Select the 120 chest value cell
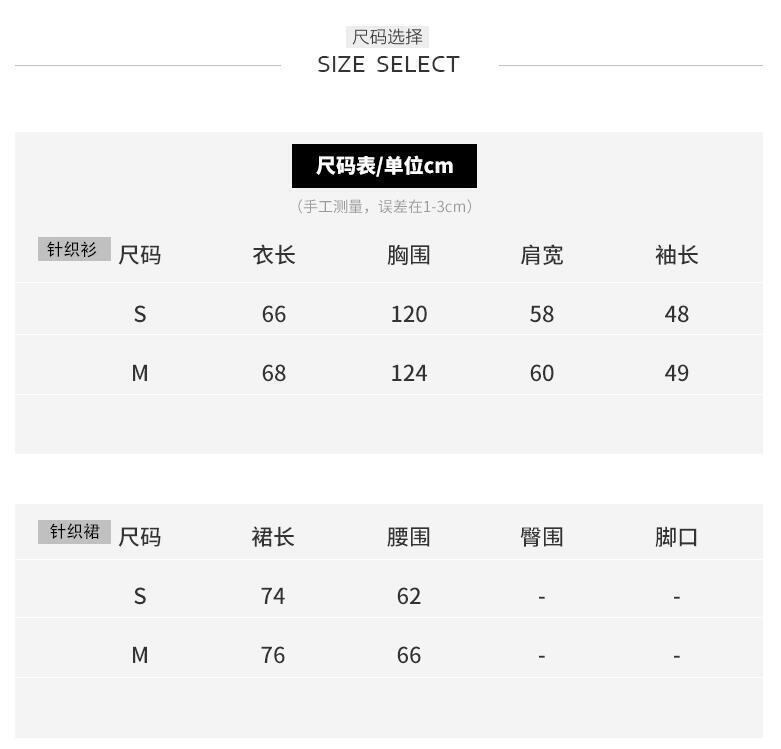 409,314
